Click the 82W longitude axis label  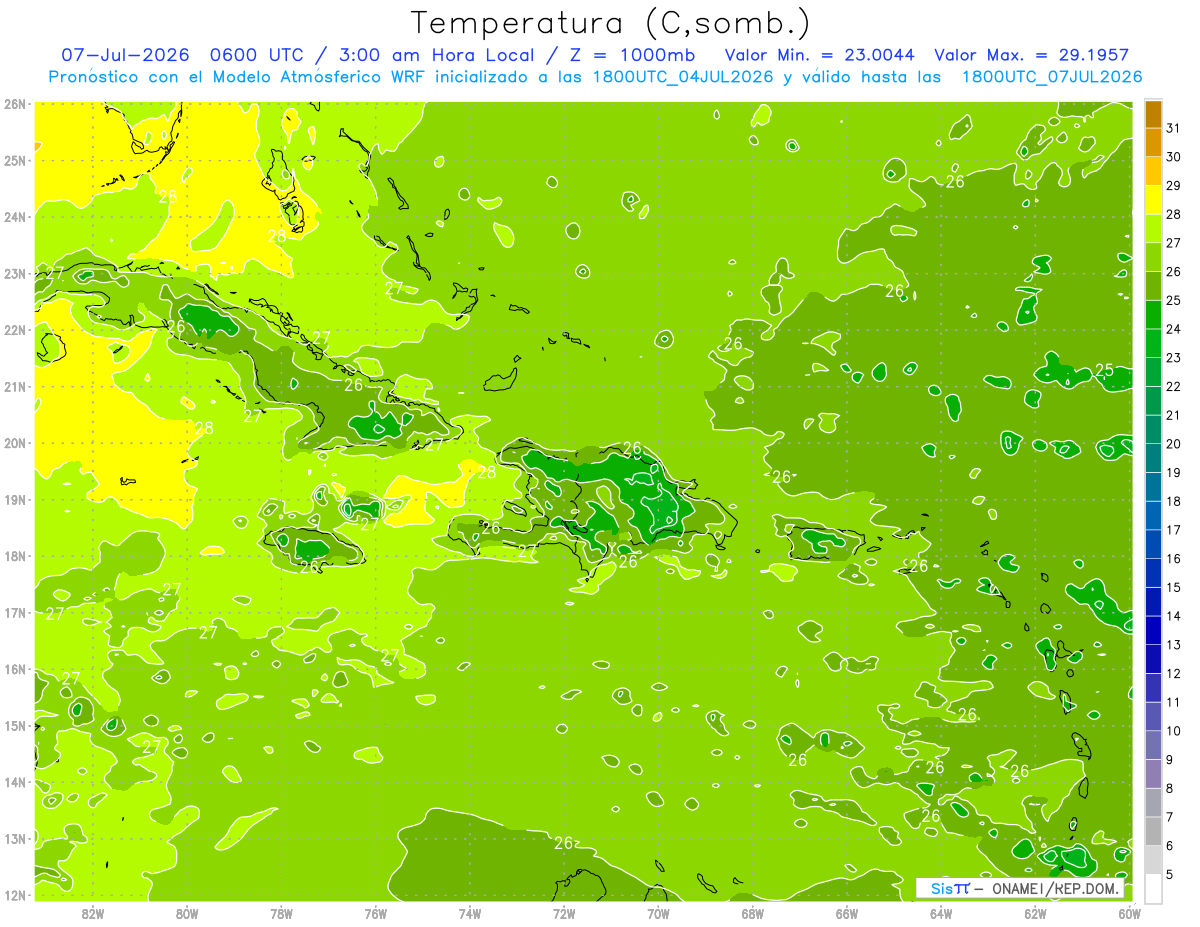click(x=93, y=913)
